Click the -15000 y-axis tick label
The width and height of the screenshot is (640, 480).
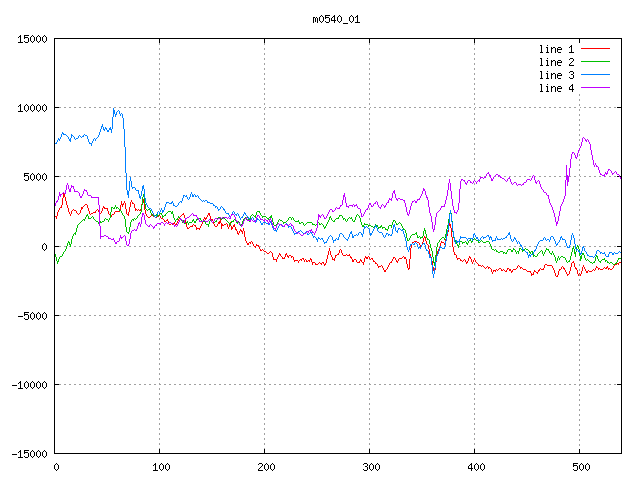[29, 453]
